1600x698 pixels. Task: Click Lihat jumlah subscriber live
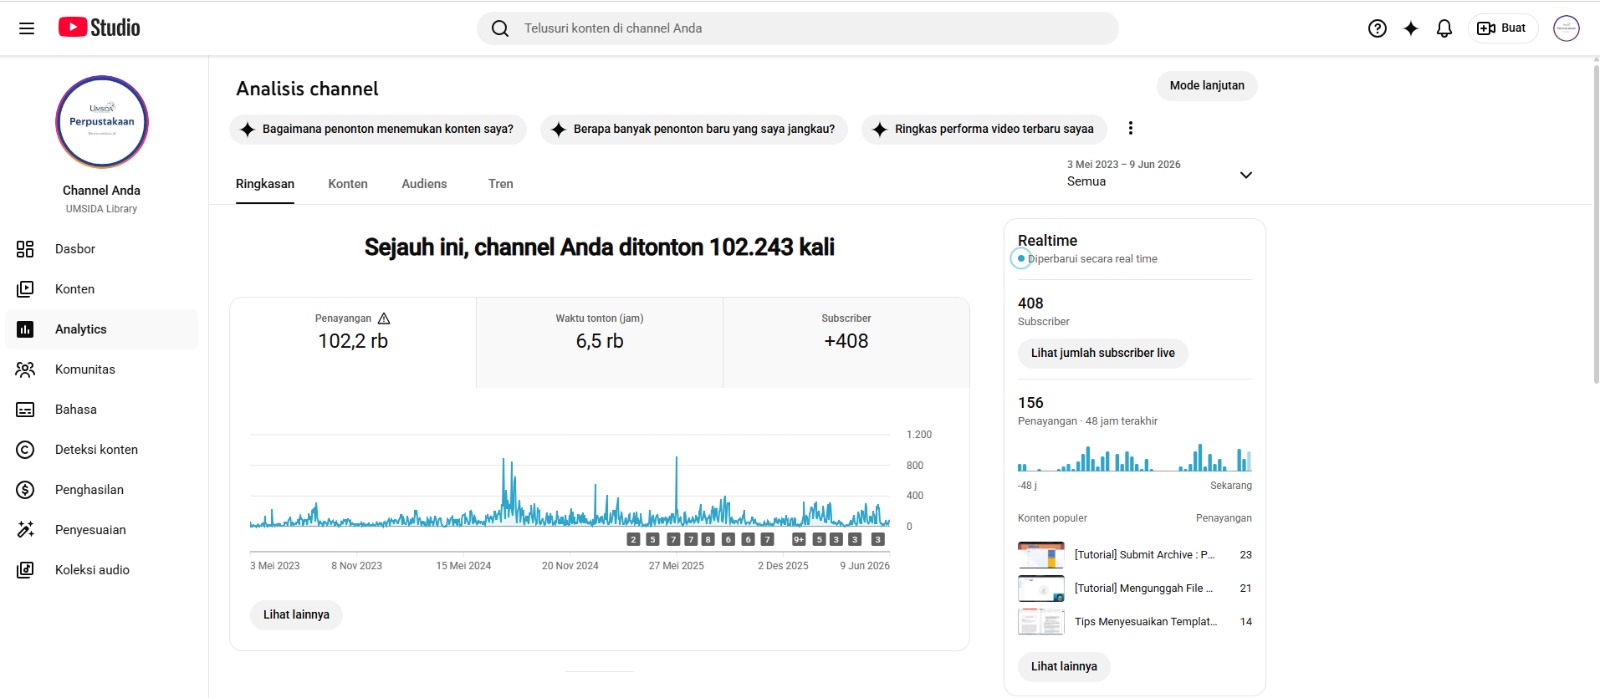pos(1103,353)
